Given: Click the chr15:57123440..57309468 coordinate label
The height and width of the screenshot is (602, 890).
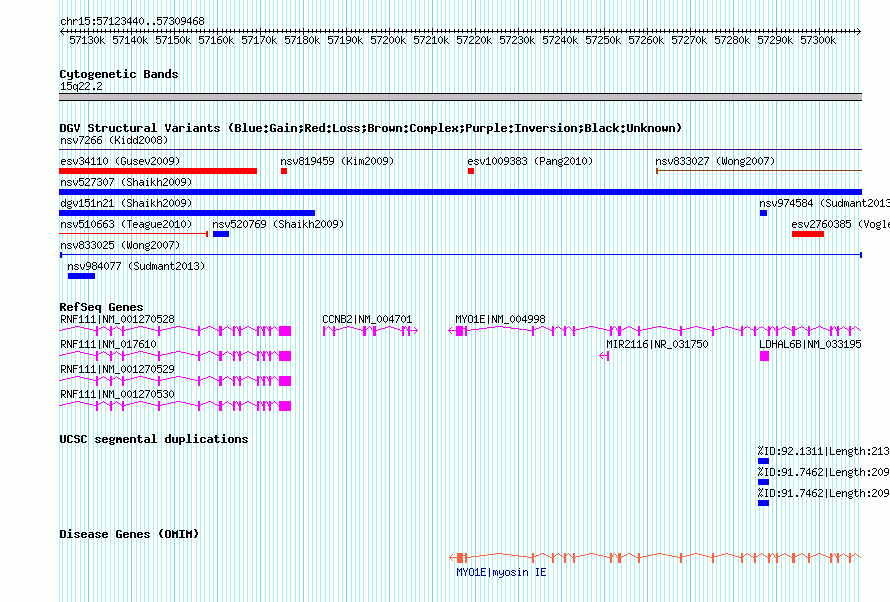Looking at the screenshot, I should [x=132, y=22].
